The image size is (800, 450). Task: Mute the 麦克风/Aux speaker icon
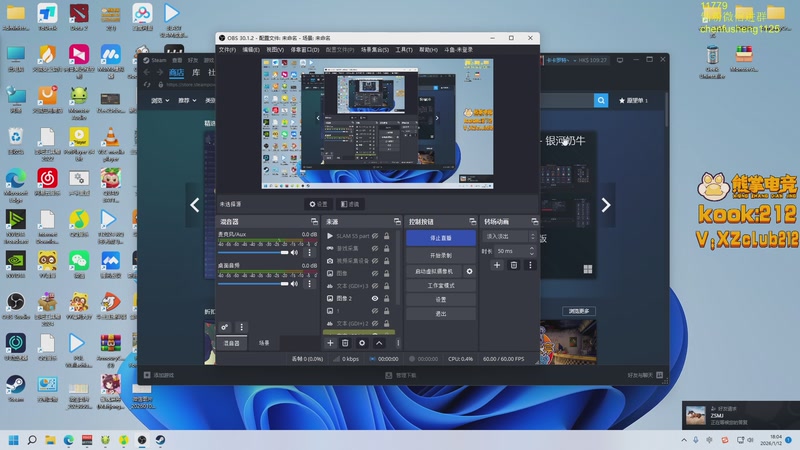294,253
